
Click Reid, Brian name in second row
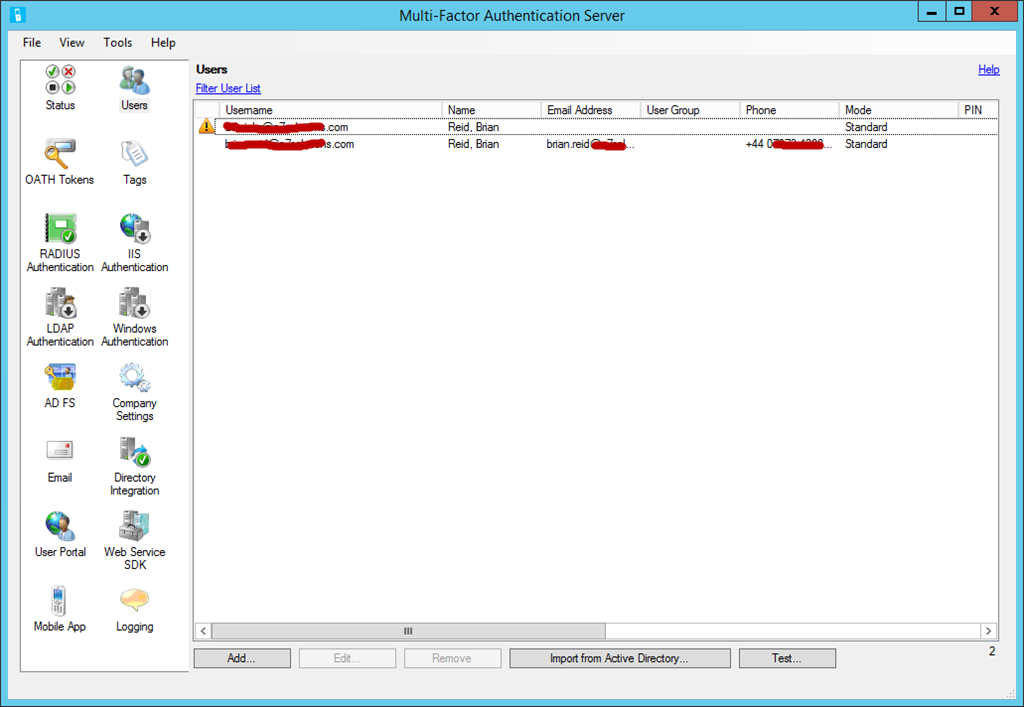[473, 144]
